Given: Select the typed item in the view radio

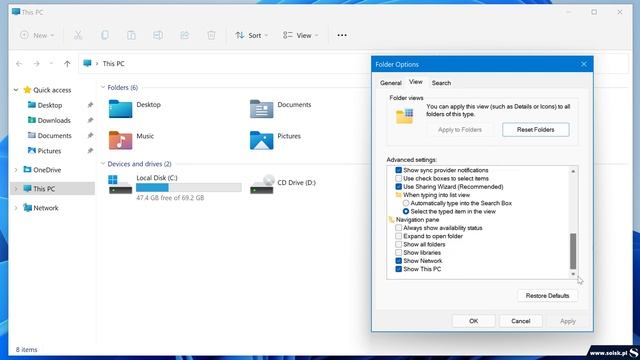Looking at the screenshot, I should click(406, 211).
